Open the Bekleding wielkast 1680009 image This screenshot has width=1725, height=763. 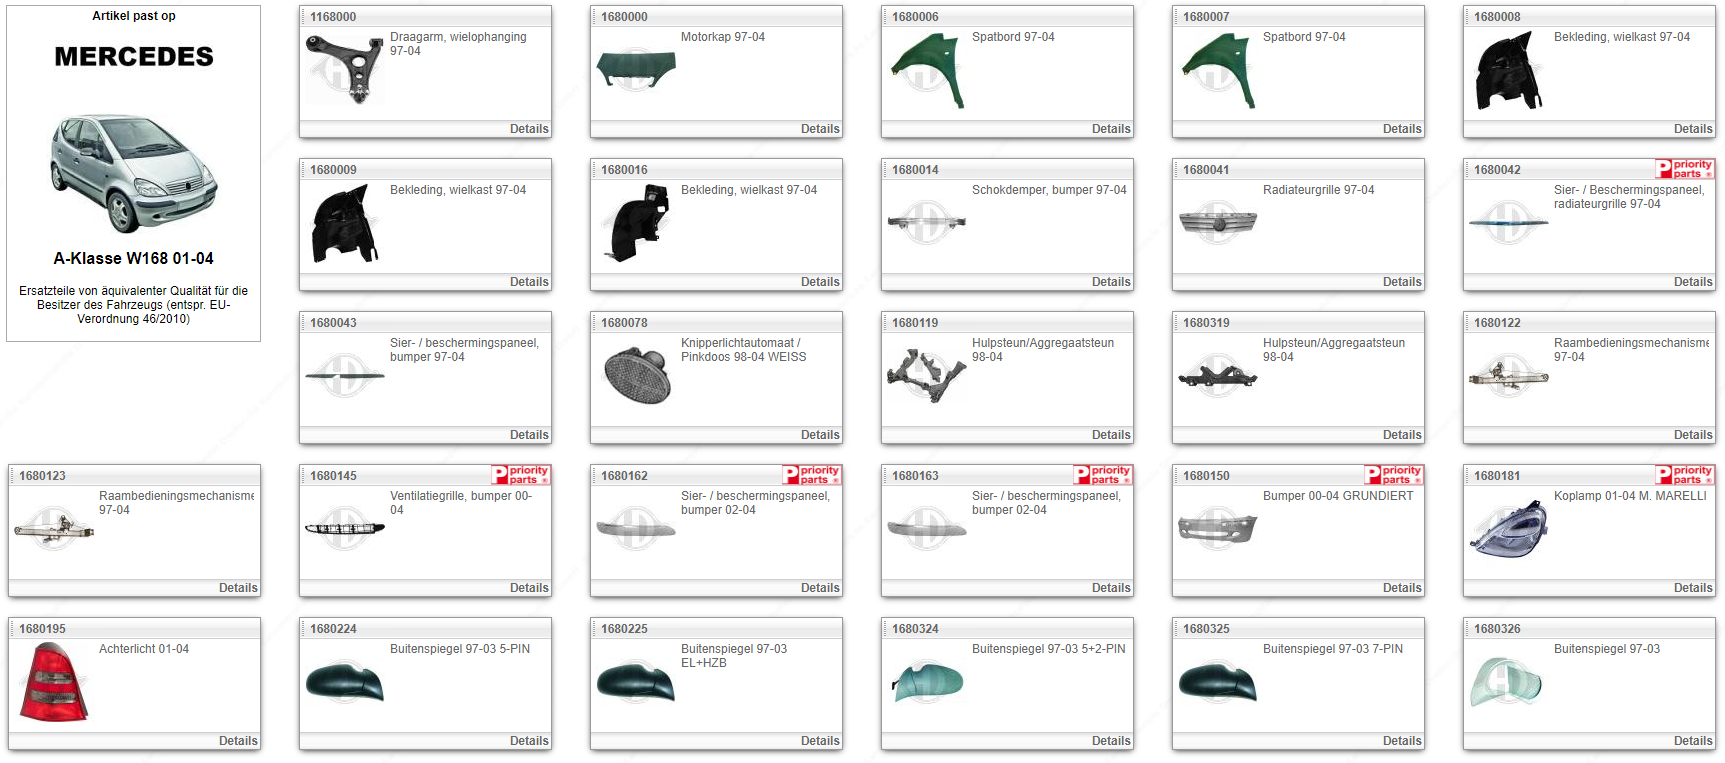345,225
